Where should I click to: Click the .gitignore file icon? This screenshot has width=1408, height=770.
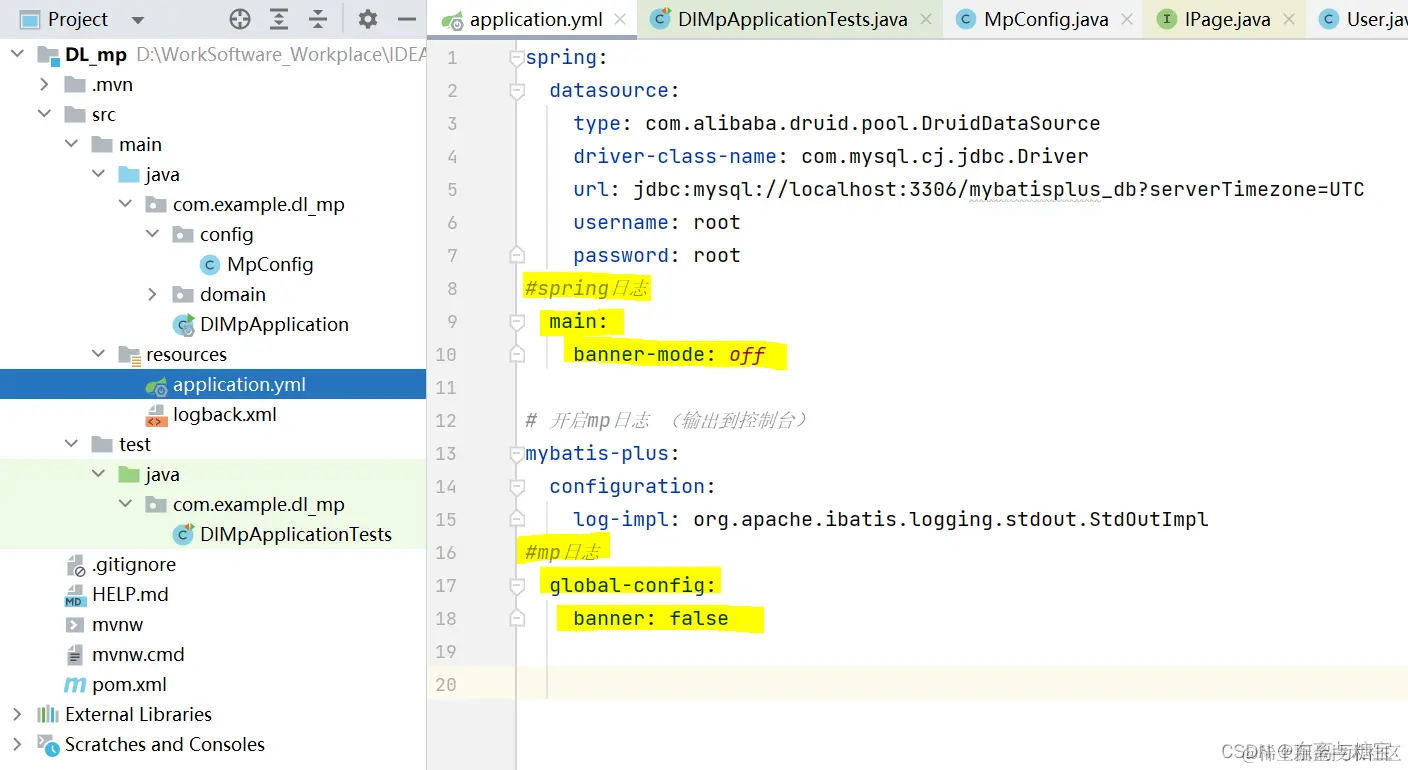pyautogui.click(x=75, y=565)
